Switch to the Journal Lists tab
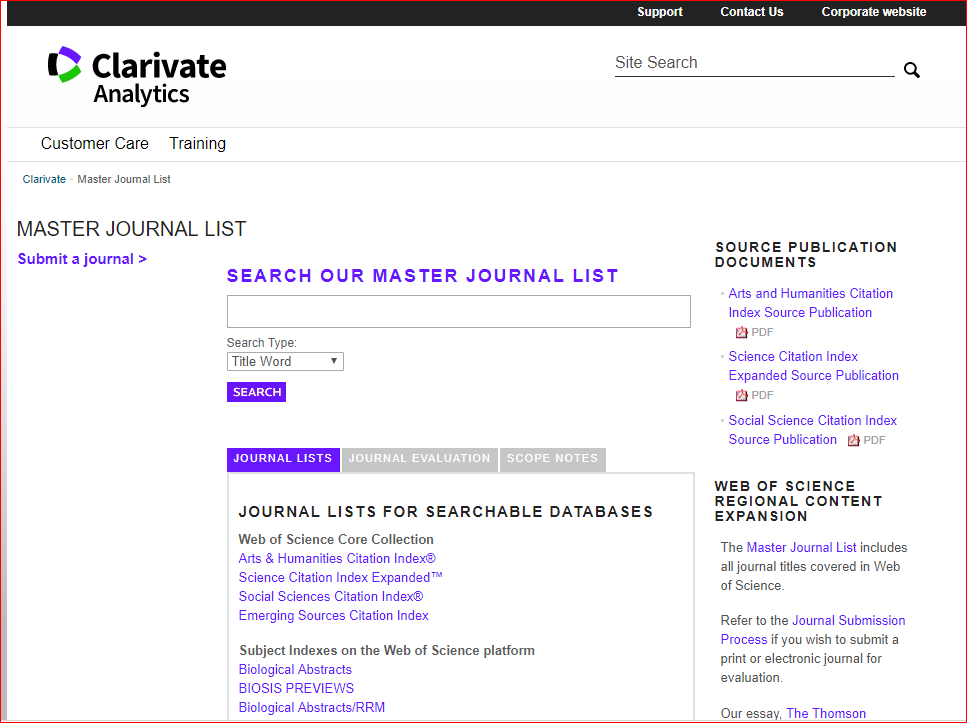Image resolution: width=967 pixels, height=723 pixels. [x=283, y=459]
